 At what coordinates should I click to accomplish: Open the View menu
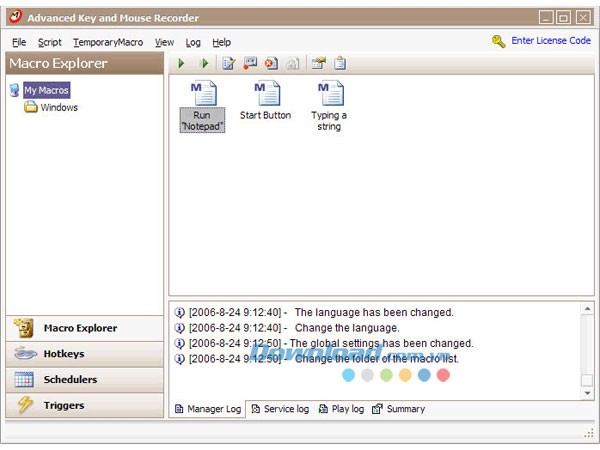coord(165,42)
